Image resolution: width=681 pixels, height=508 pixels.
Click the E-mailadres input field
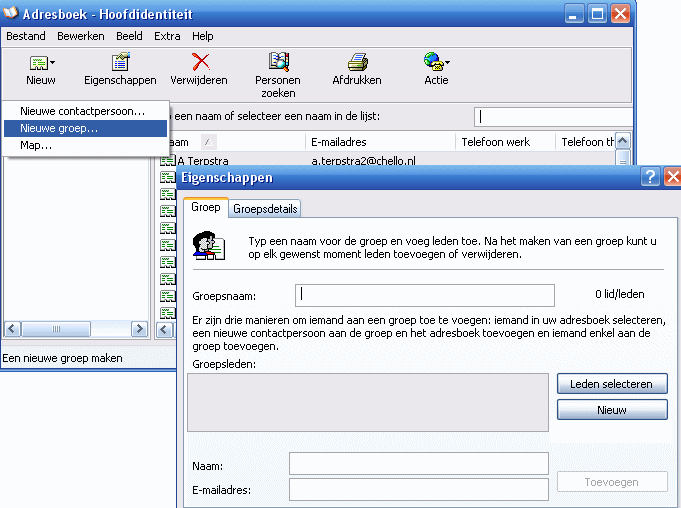click(x=418, y=489)
